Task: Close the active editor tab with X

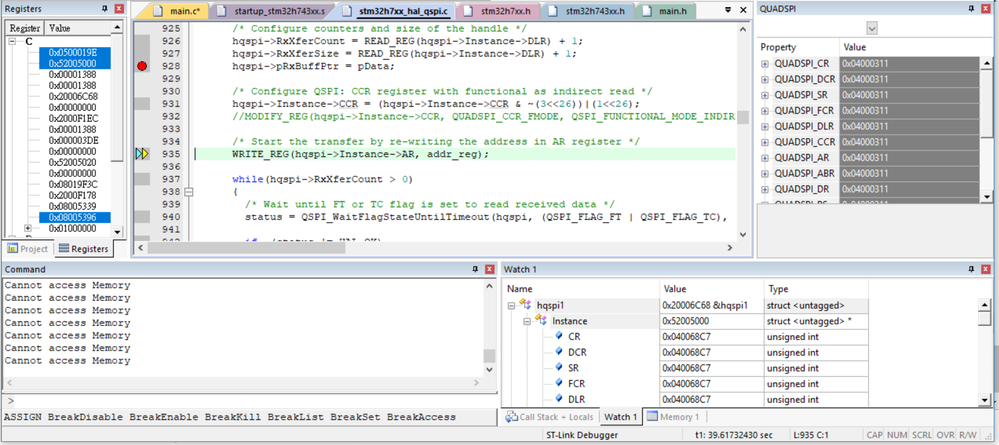Action: click(x=742, y=11)
